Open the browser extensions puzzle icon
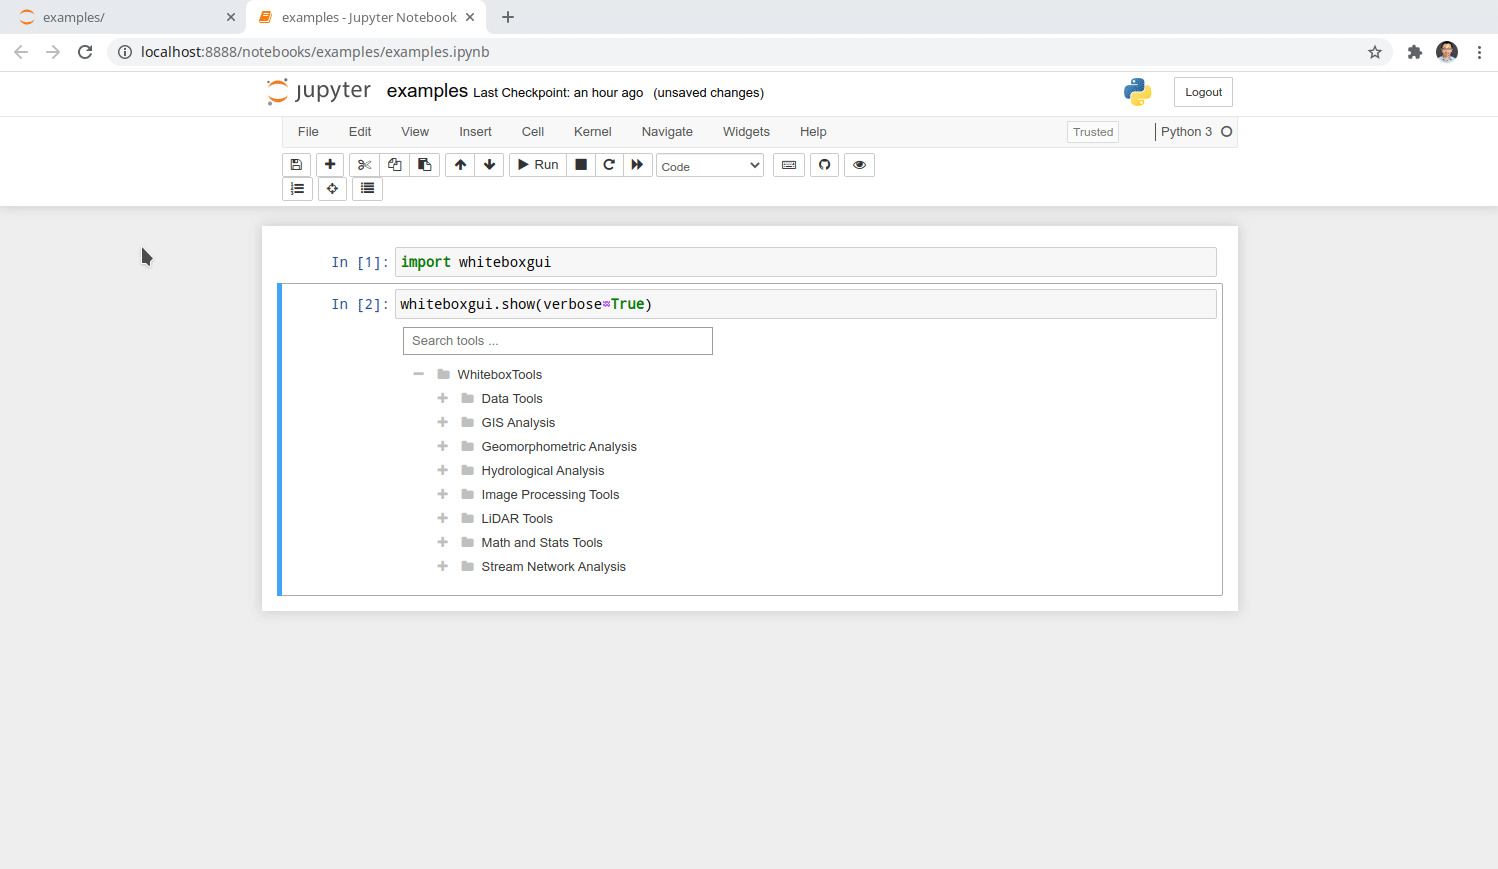1498x869 pixels. [1414, 52]
